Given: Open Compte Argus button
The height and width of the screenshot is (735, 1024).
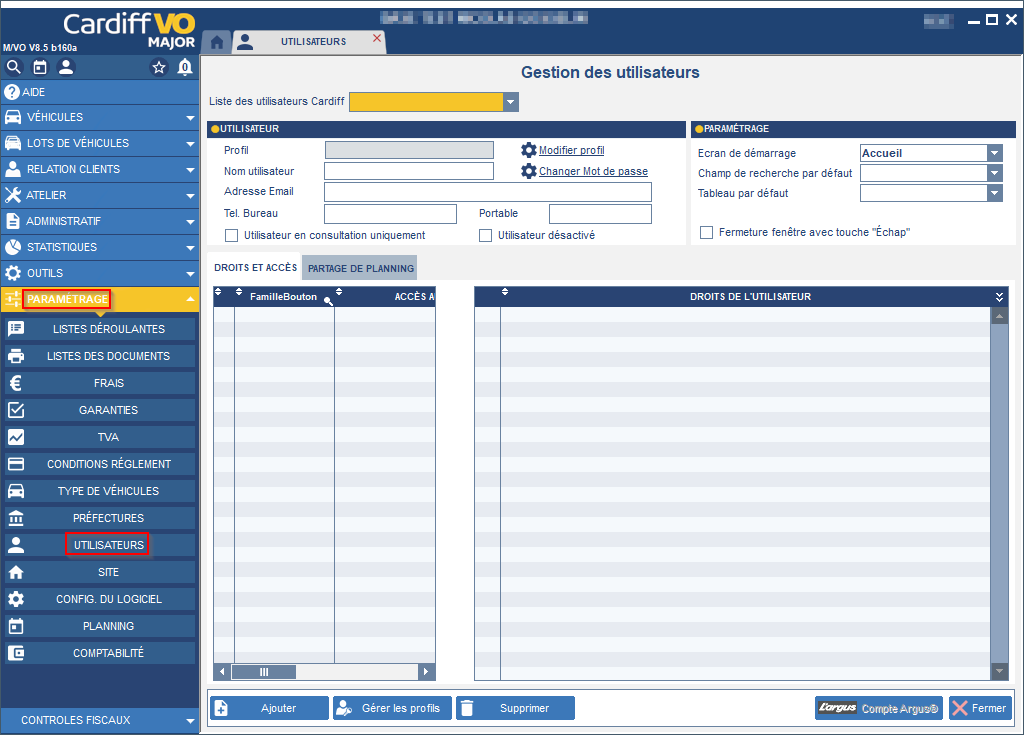Looking at the screenshot, I should 878,708.
